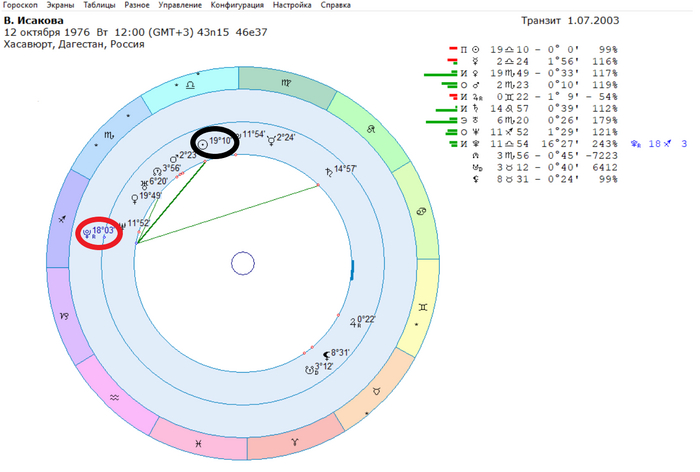This screenshot has width=700, height=472.
Task: Click the blue marker on inner circle
Action: [352, 271]
